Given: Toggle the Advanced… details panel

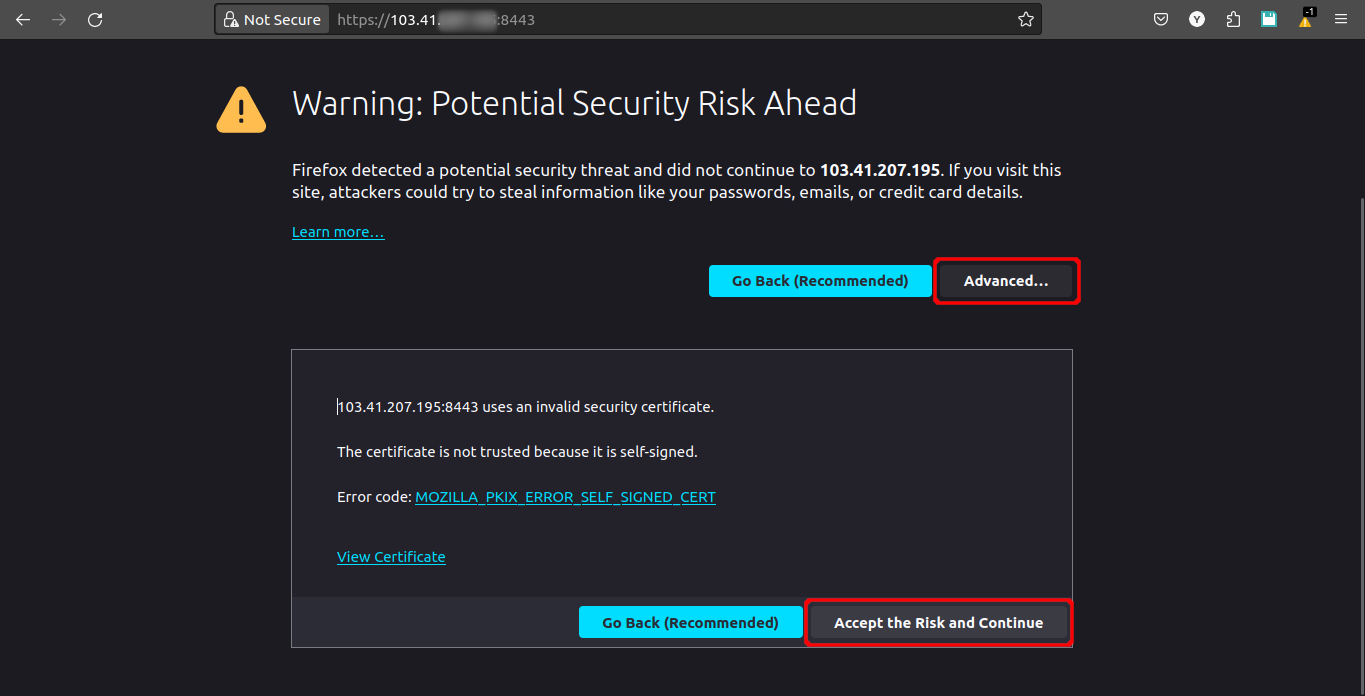Looking at the screenshot, I should [x=1006, y=281].
